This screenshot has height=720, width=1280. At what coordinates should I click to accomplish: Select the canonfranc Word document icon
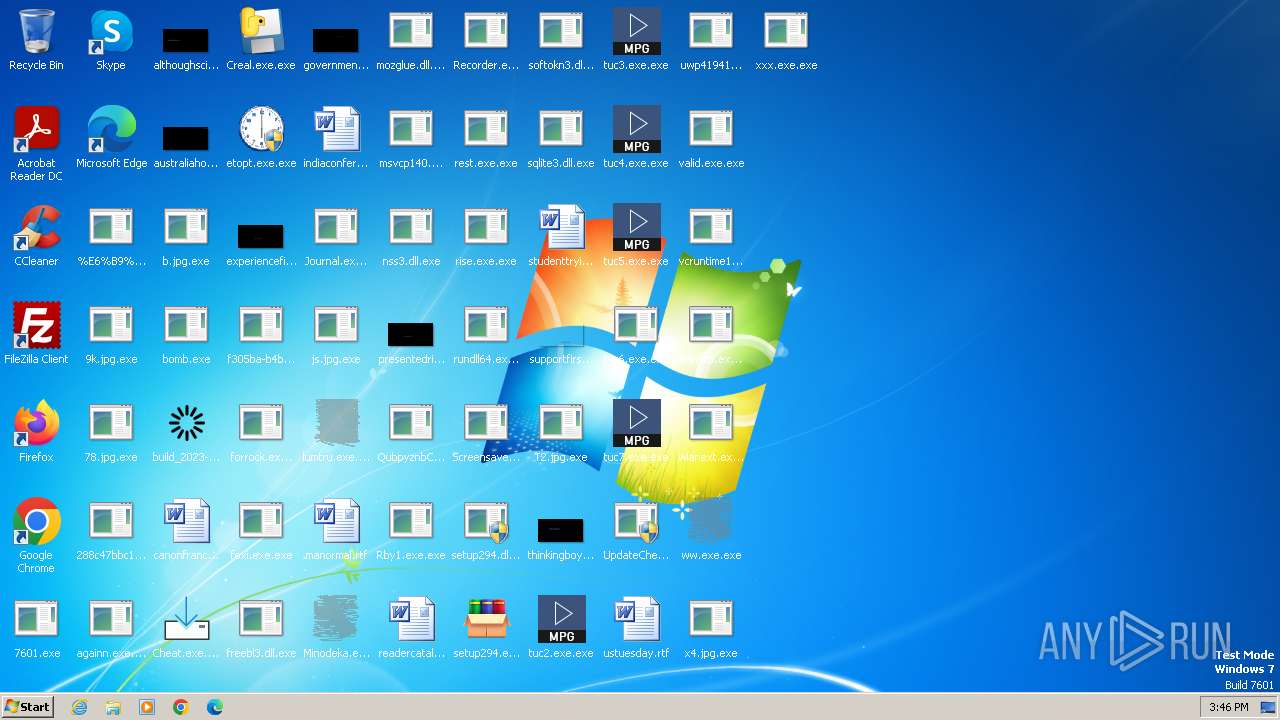pyautogui.click(x=186, y=522)
